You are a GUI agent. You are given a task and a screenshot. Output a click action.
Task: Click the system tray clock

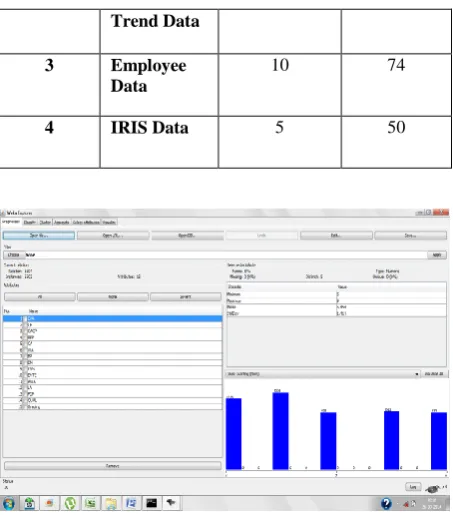click(432, 504)
